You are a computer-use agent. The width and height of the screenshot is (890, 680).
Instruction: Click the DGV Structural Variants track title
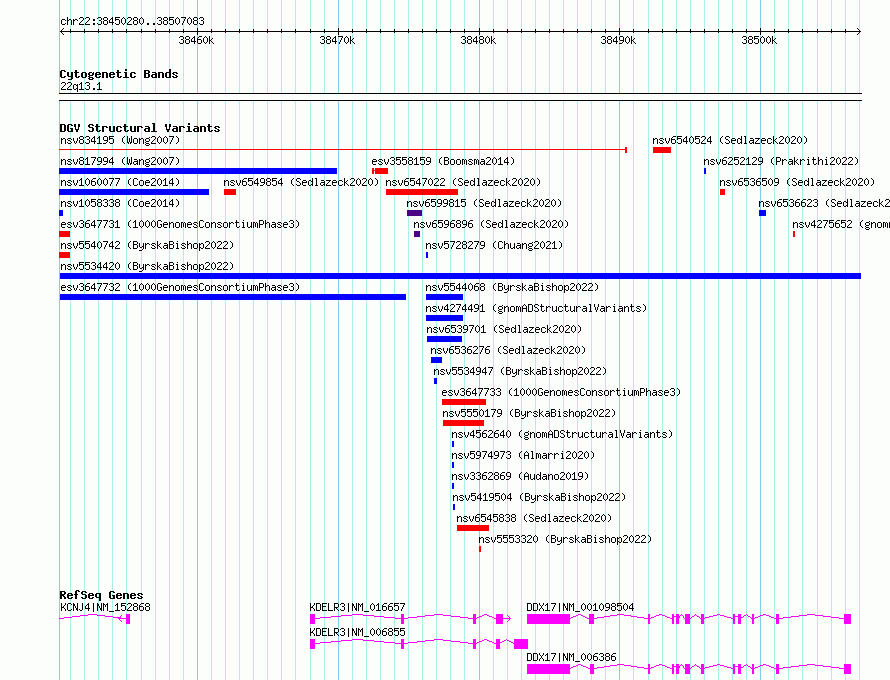(140, 128)
